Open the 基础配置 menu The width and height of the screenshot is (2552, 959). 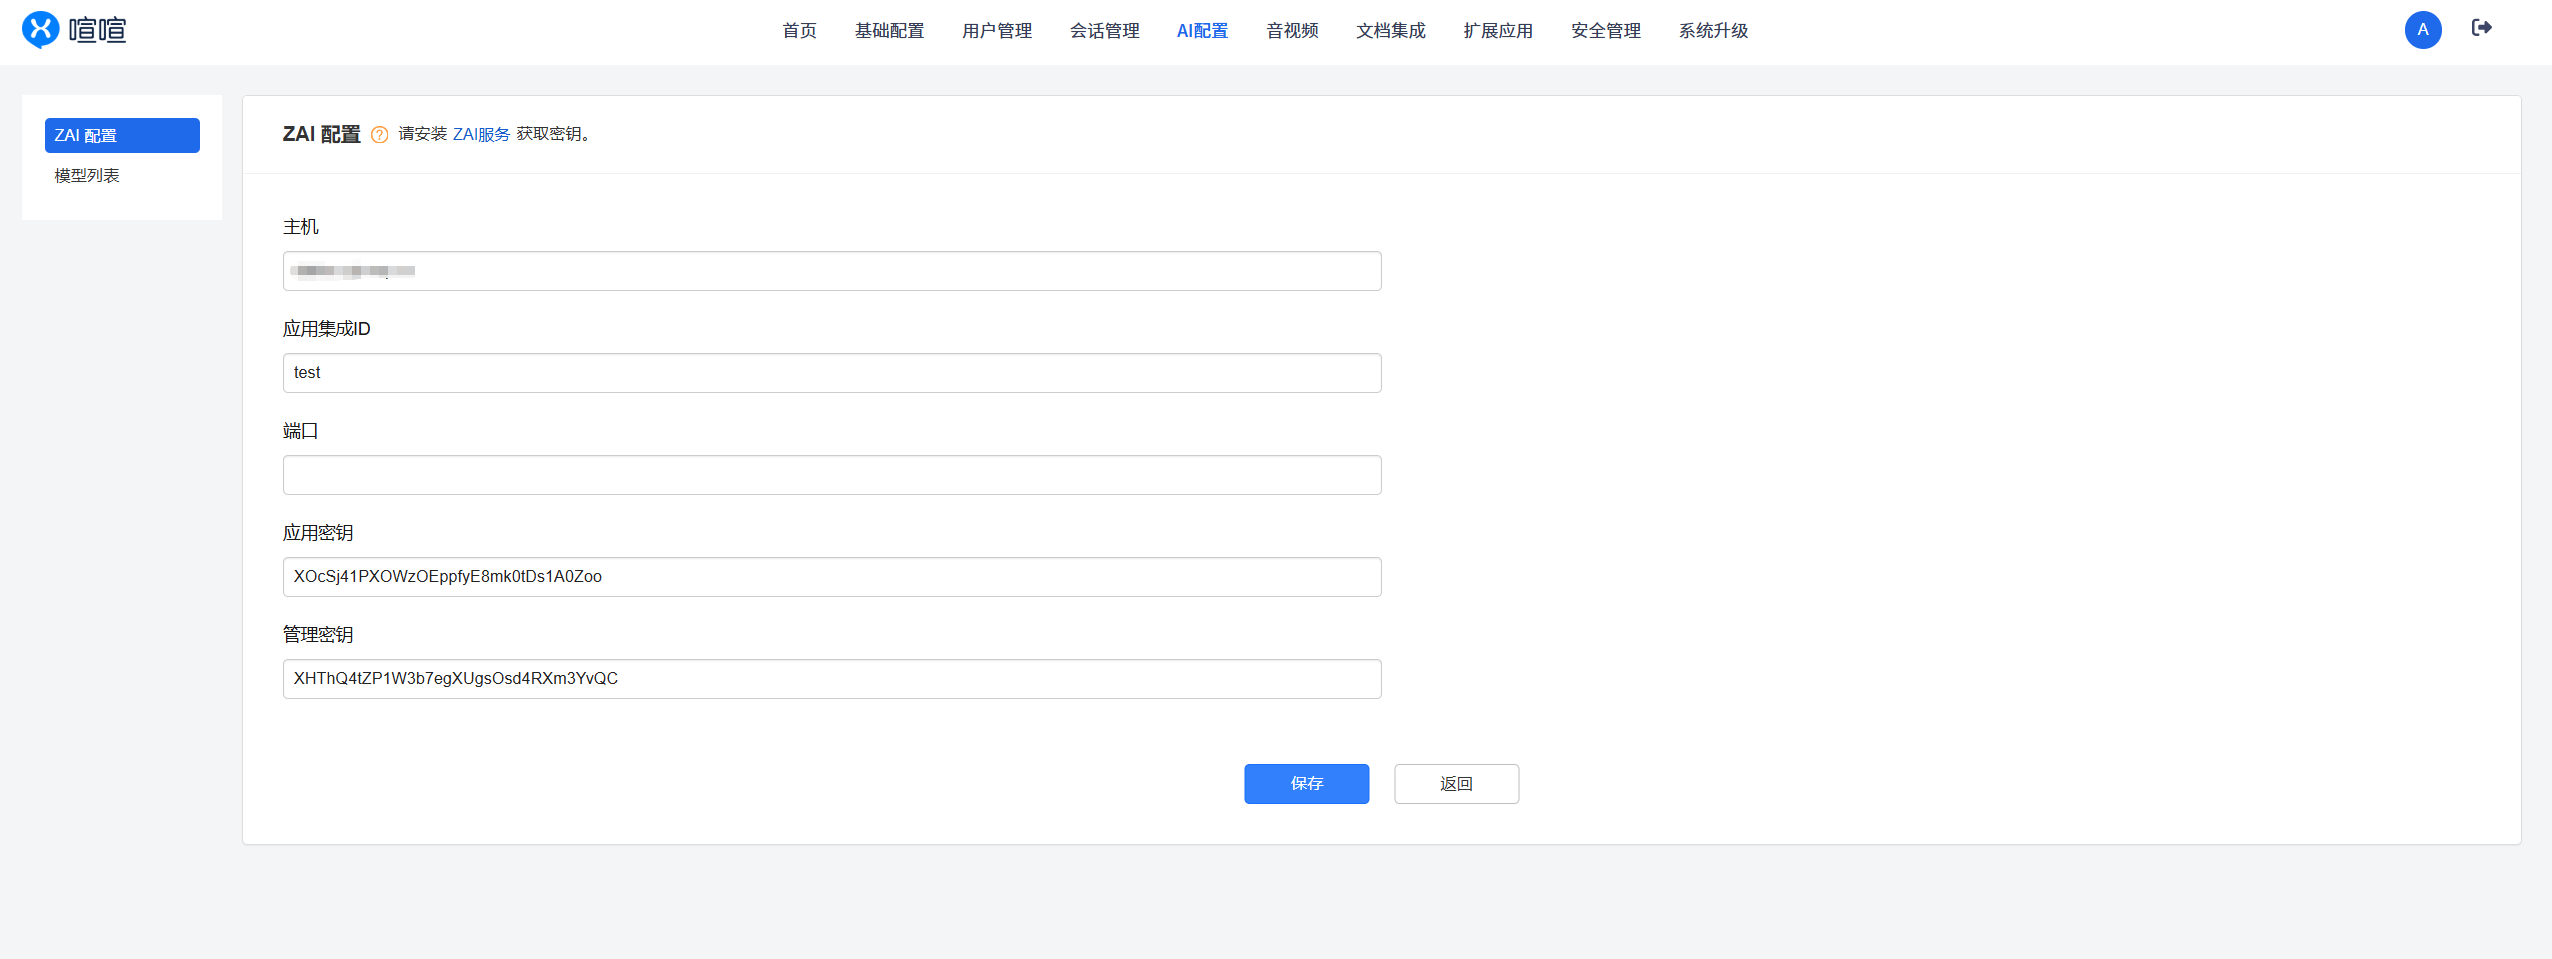click(x=889, y=31)
